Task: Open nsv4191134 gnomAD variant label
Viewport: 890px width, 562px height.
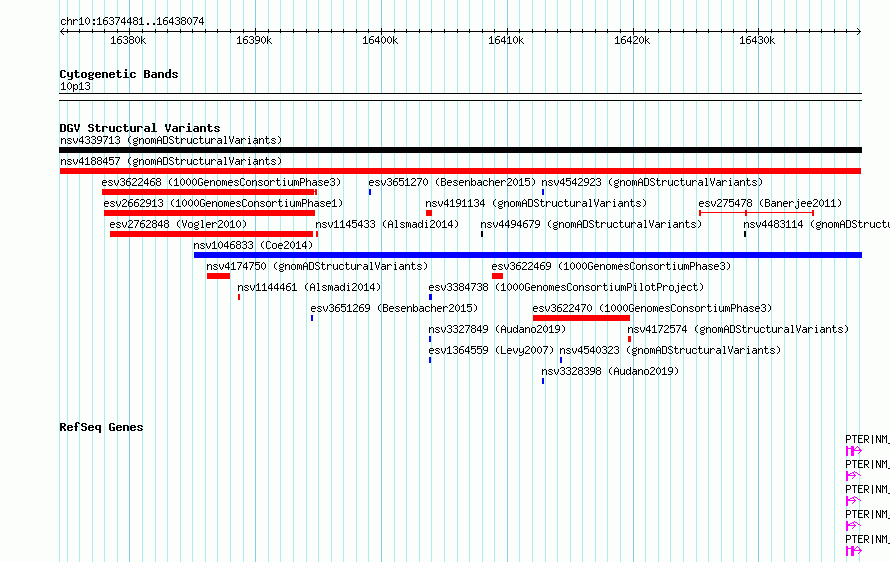Action: (x=536, y=203)
